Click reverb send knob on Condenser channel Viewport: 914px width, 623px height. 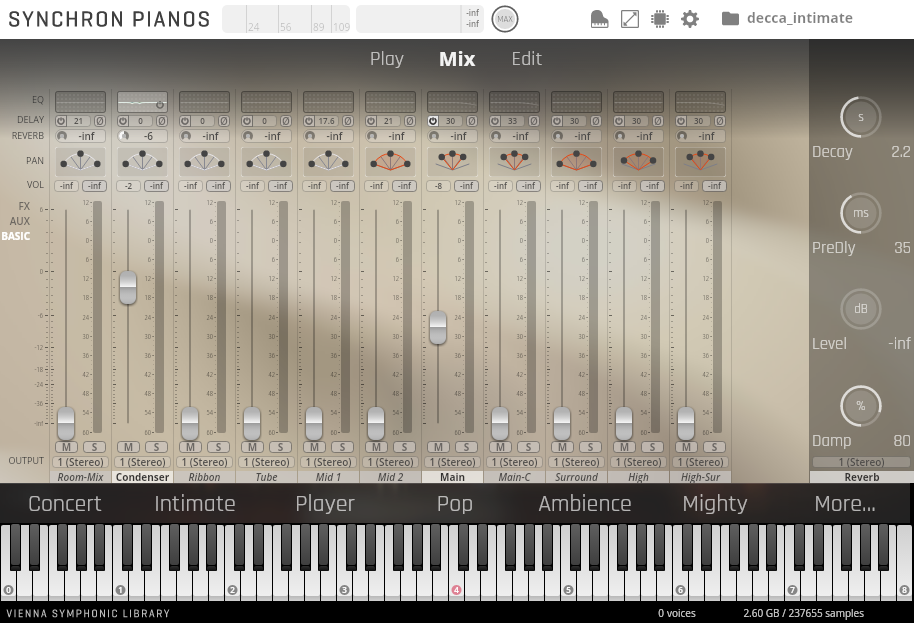tap(124, 136)
